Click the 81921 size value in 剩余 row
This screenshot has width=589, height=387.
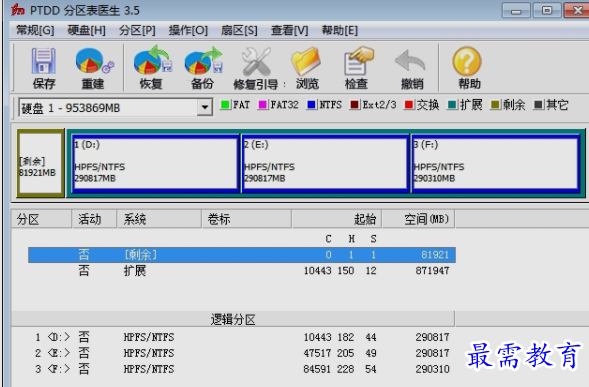pyautogui.click(x=435, y=255)
